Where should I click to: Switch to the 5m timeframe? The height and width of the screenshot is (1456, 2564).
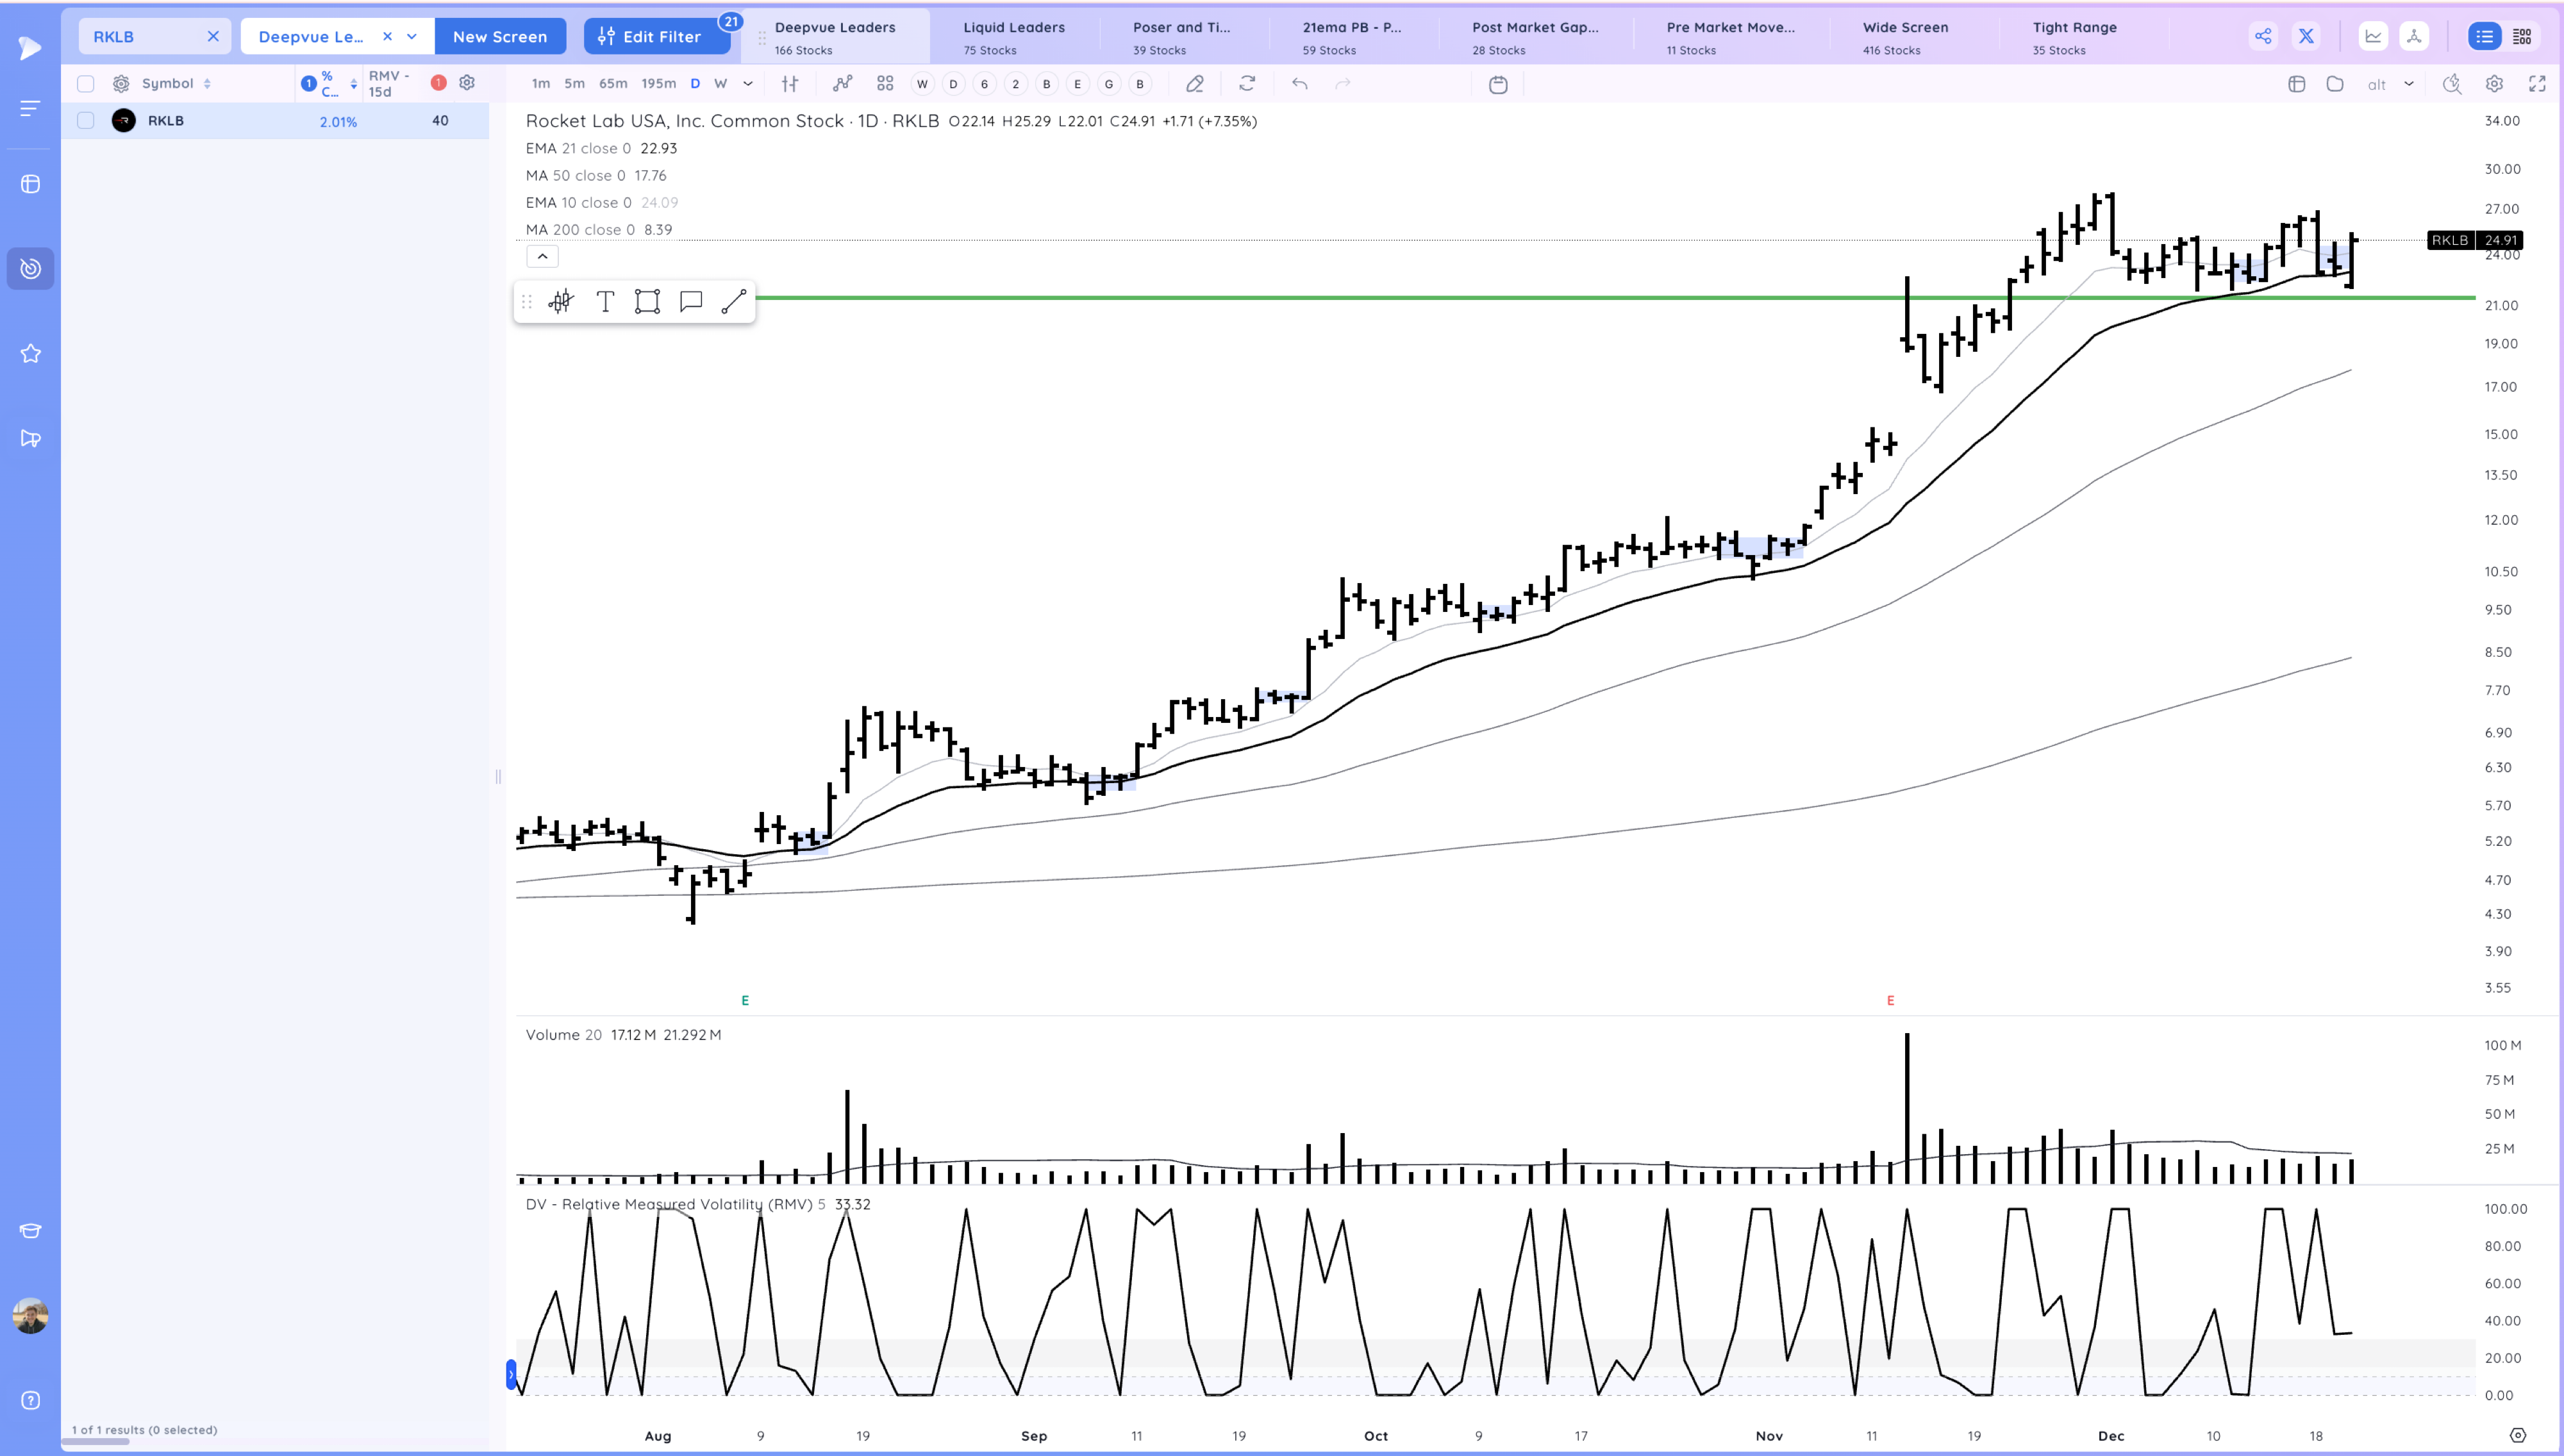pyautogui.click(x=574, y=84)
